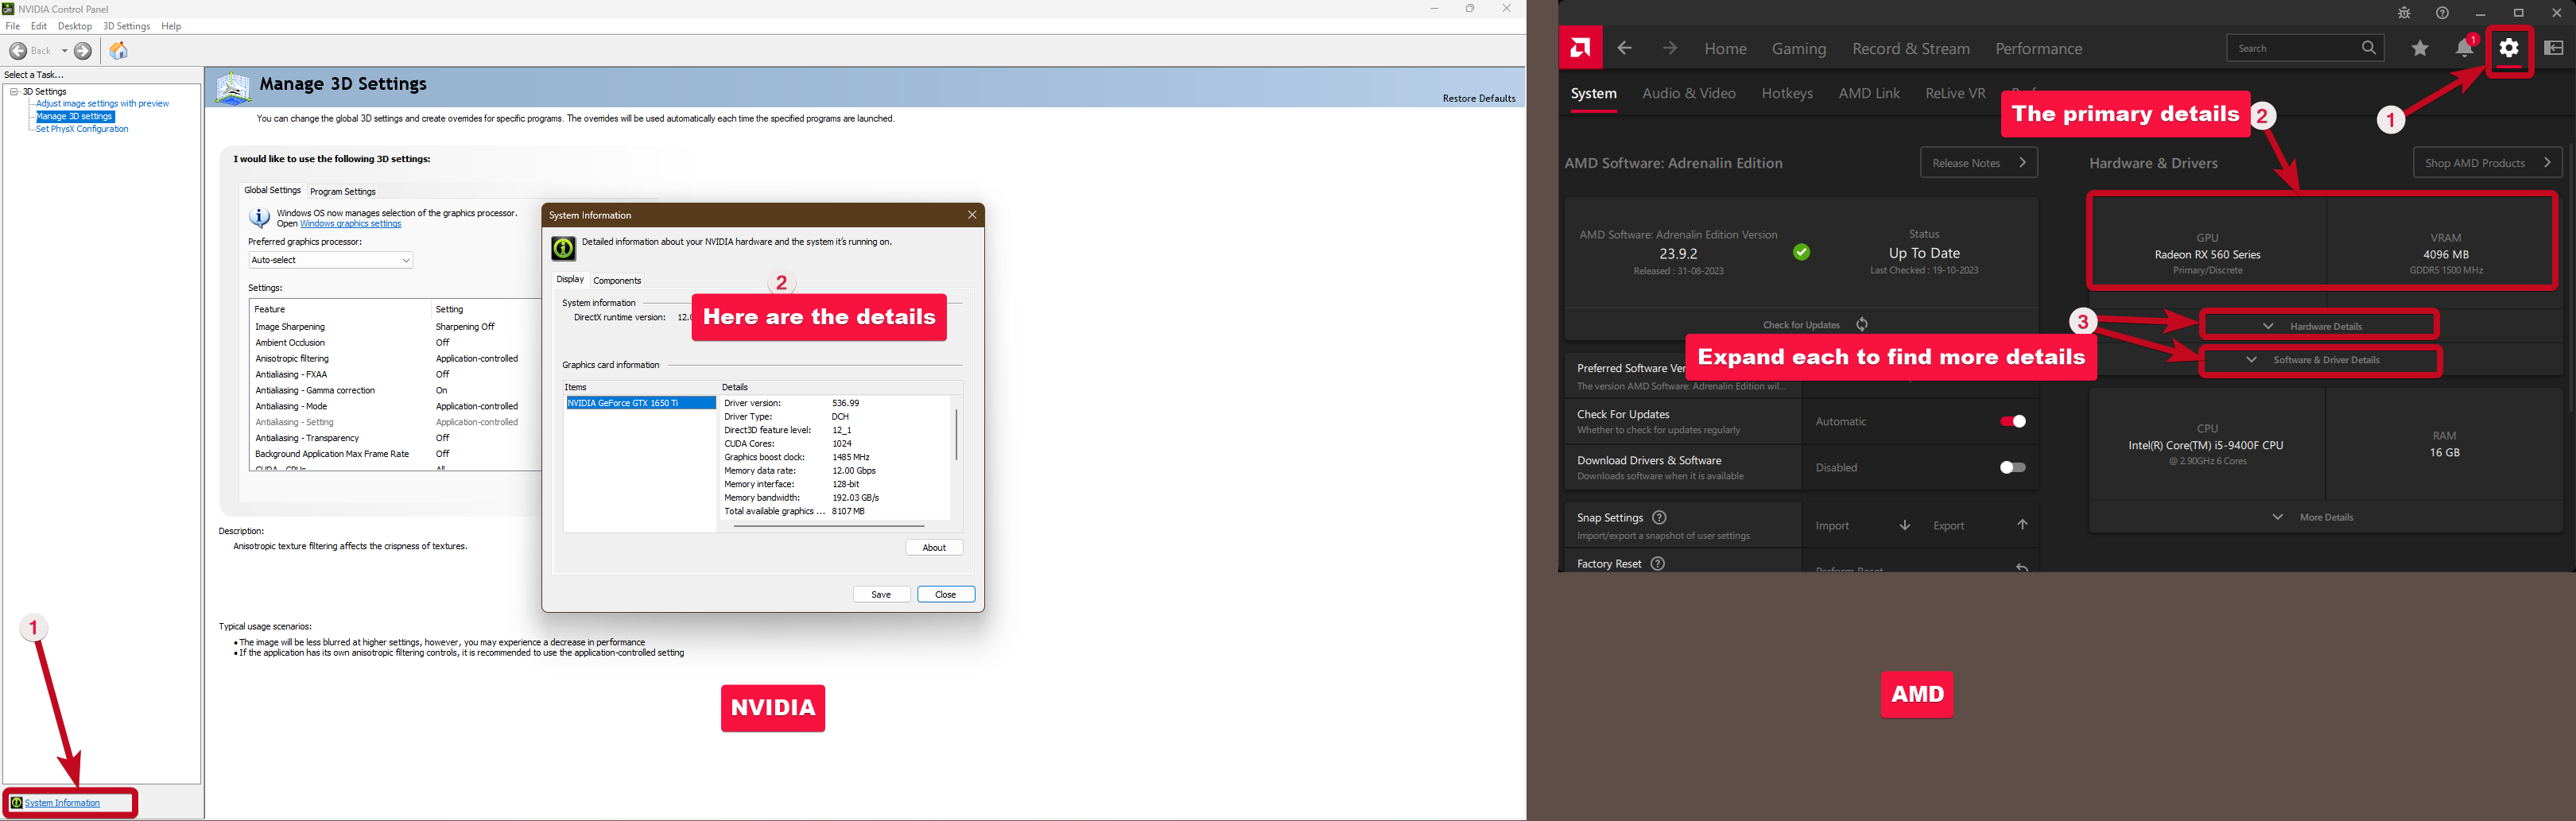Open AMD settings gear icon
This screenshot has height=821, width=2576.
pyautogui.click(x=2509, y=48)
